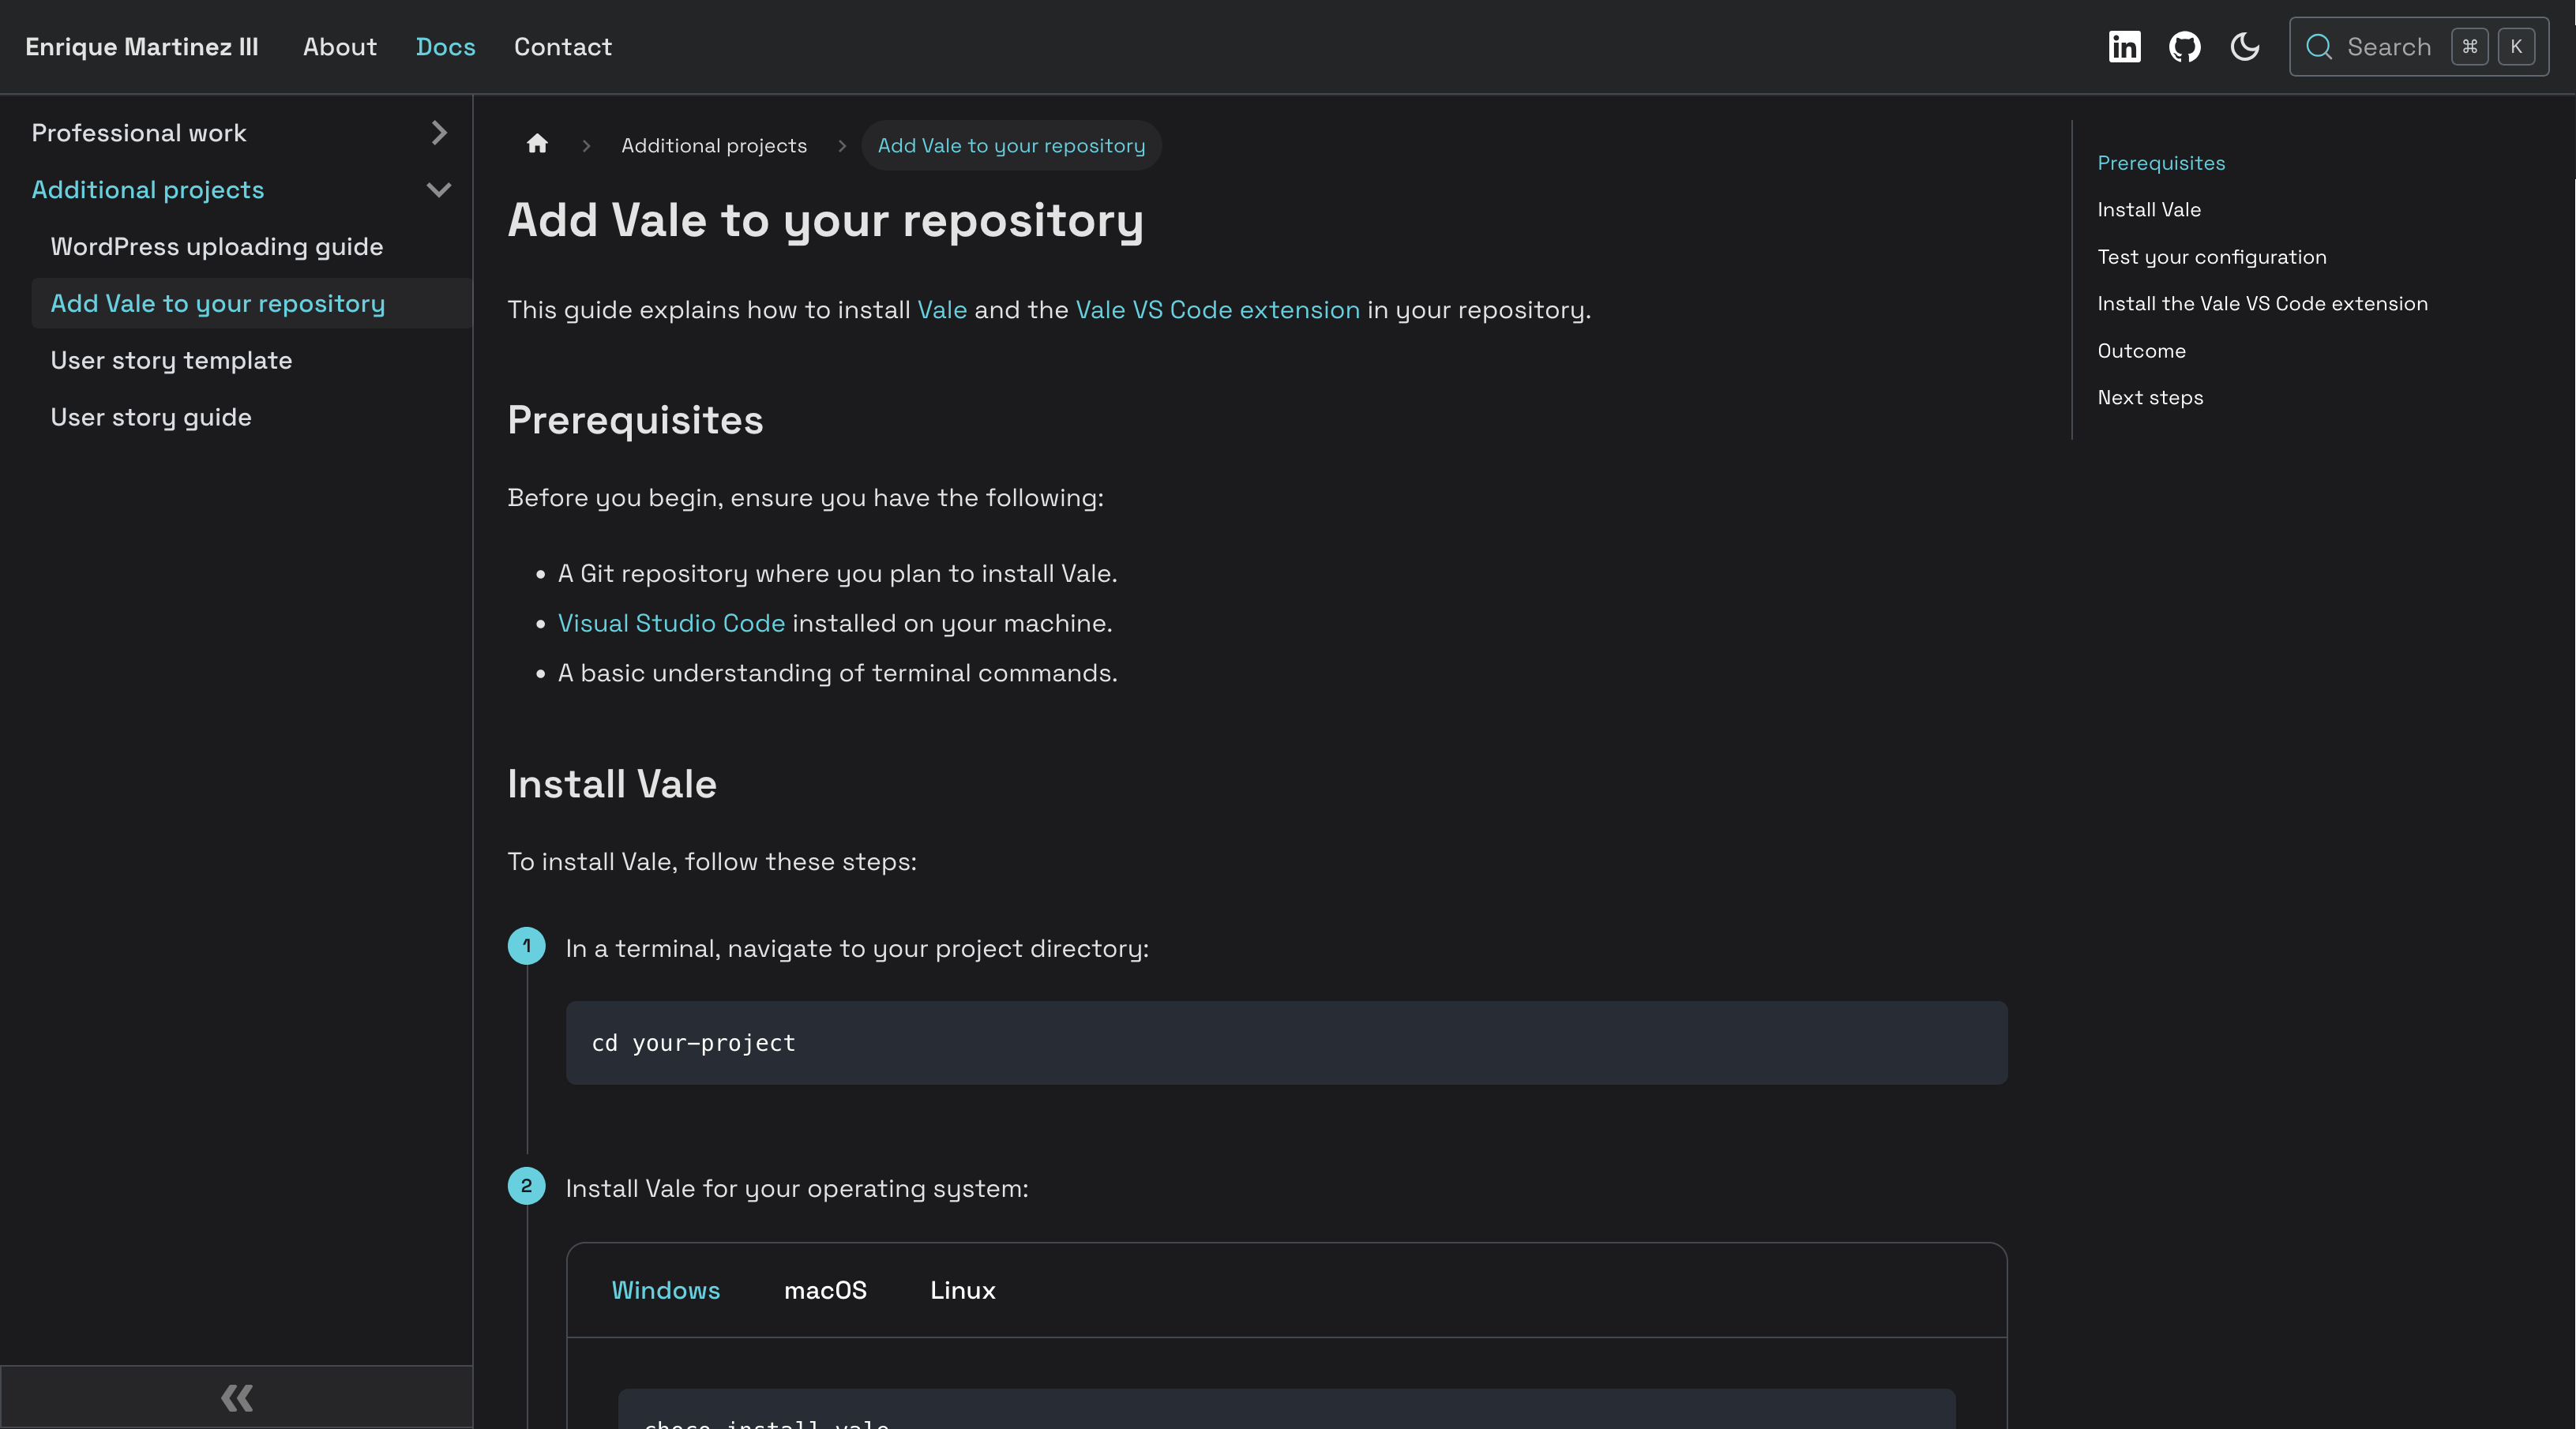Screen dimensions: 2576x1429
Task: Click step 1 numbered circle marker
Action: click(x=526, y=946)
